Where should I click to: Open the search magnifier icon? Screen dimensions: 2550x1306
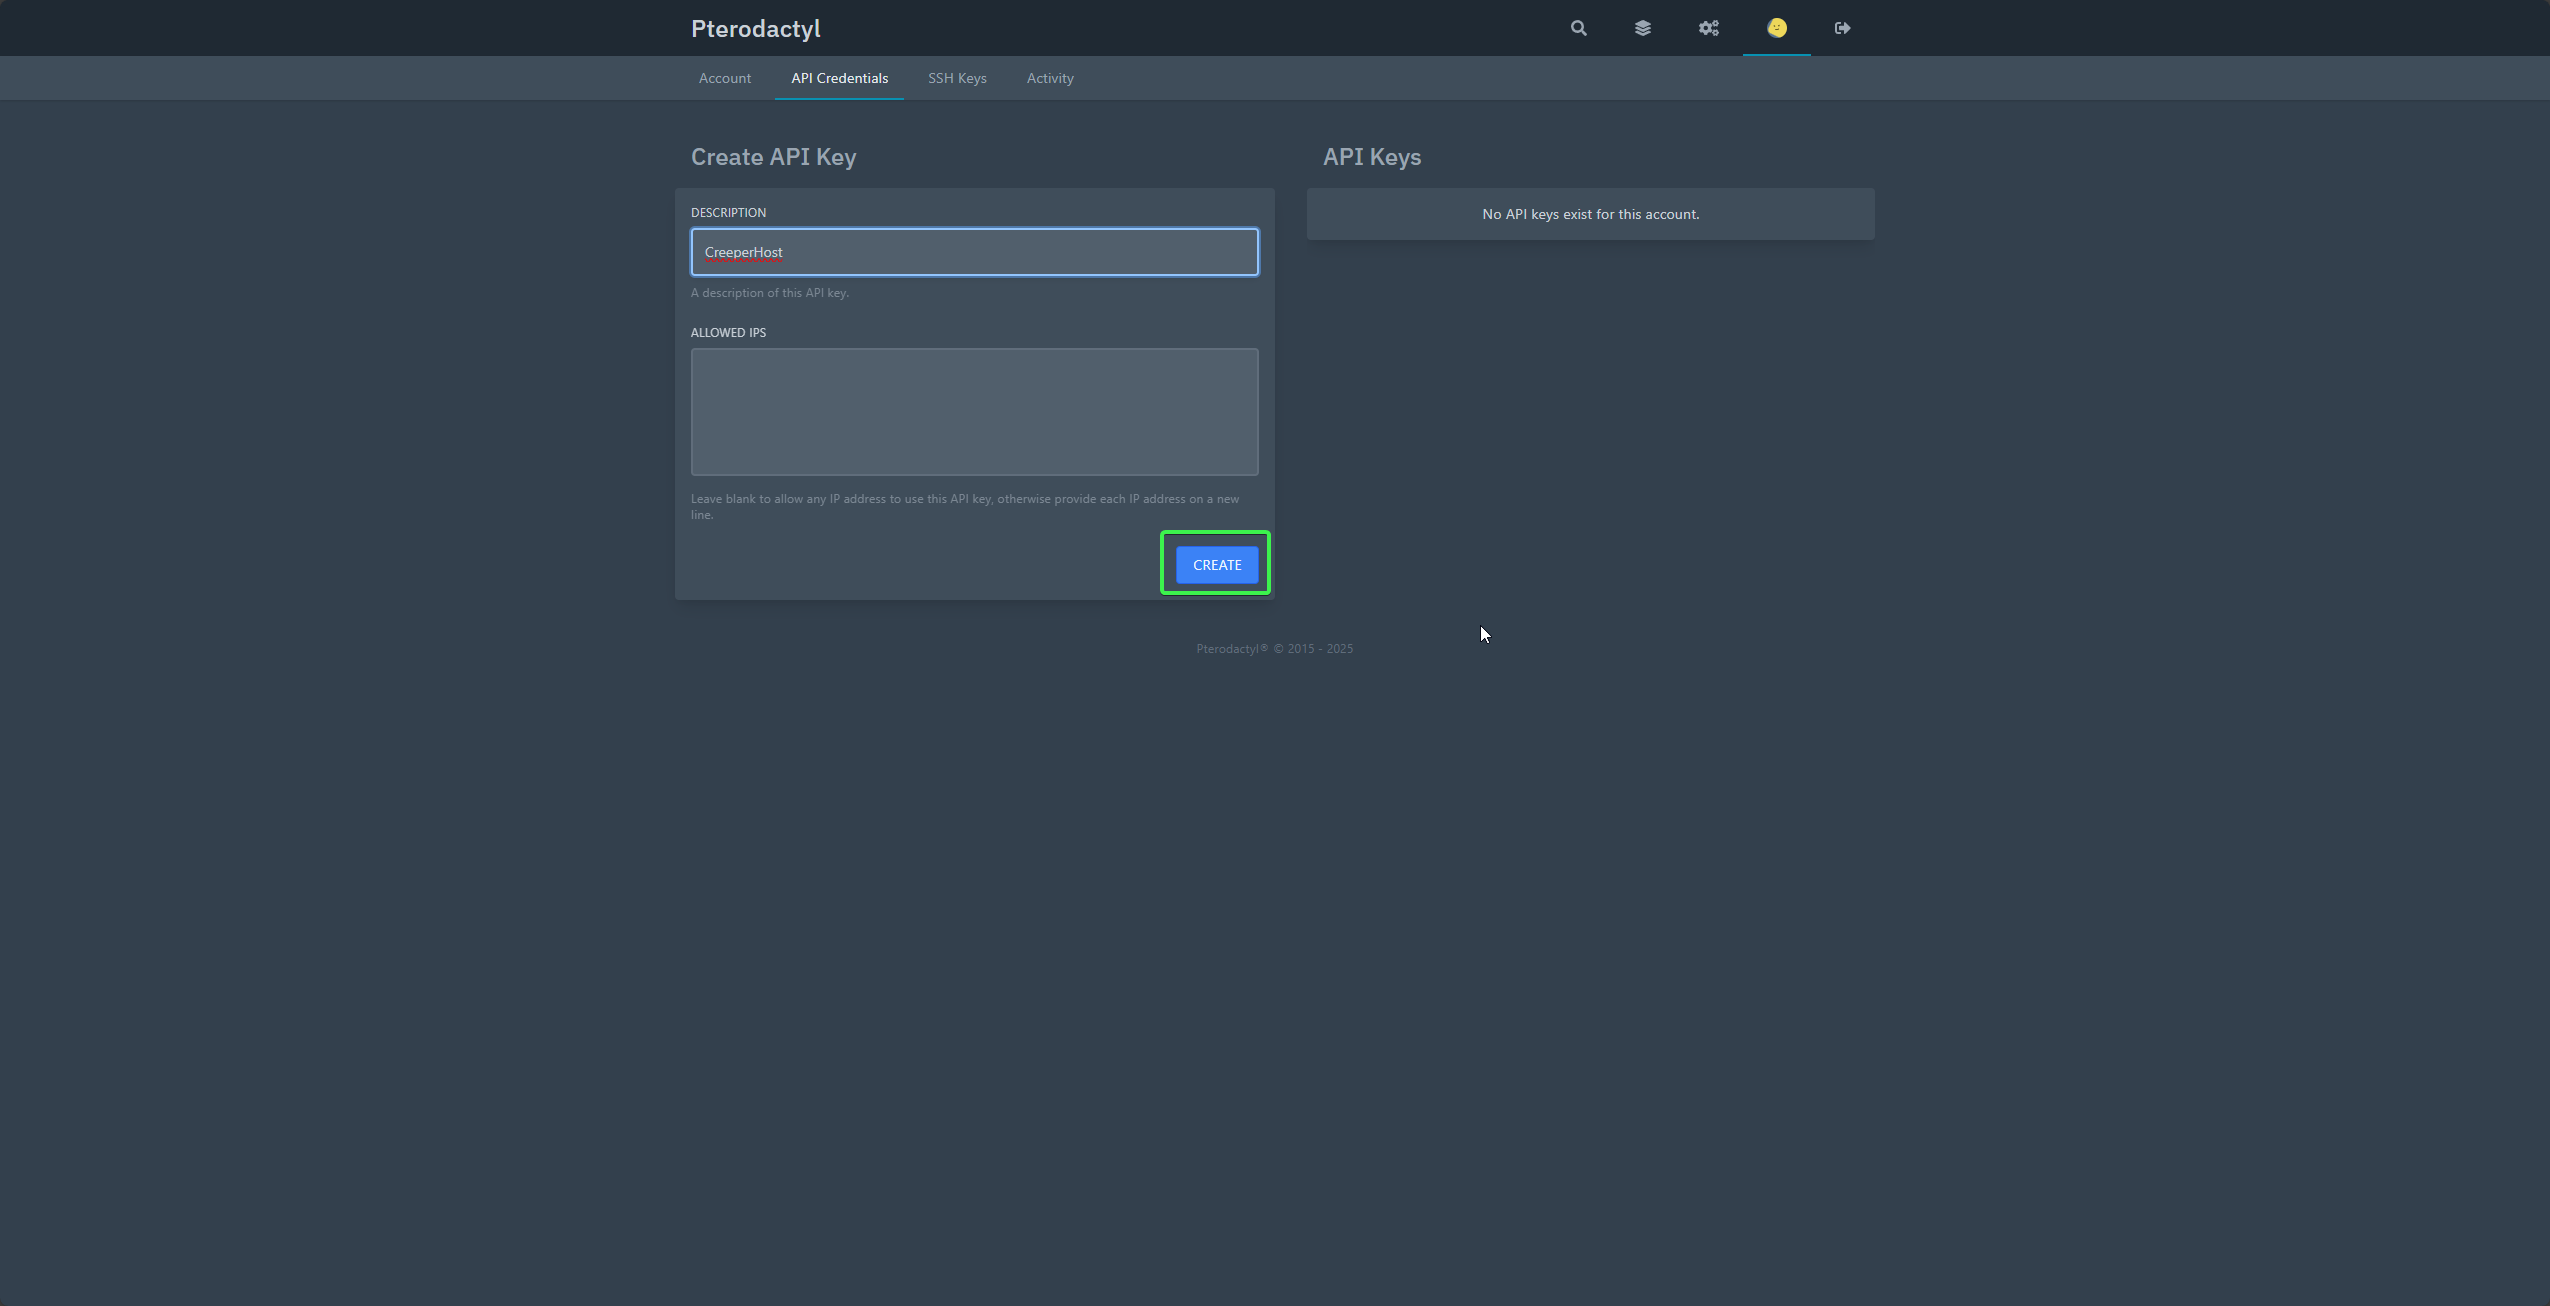click(1578, 28)
